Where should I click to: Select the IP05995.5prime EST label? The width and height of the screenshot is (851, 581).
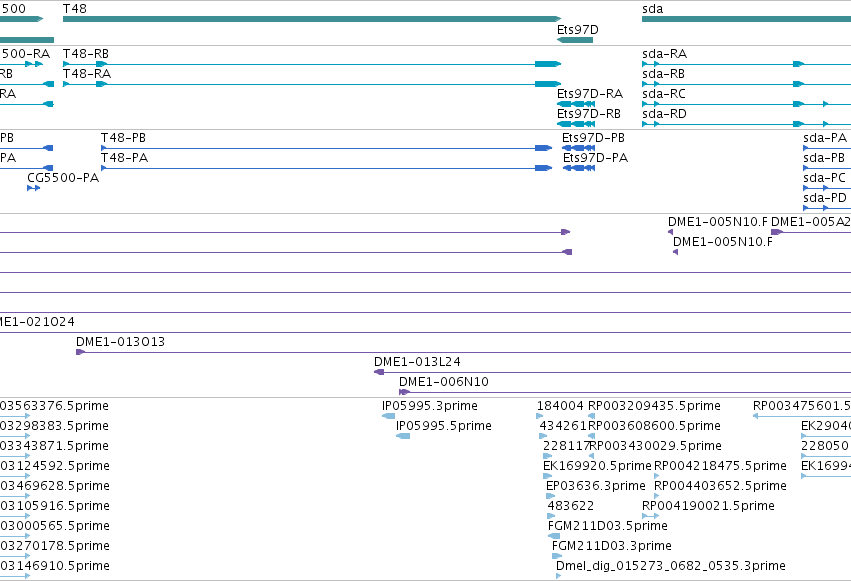444,426
